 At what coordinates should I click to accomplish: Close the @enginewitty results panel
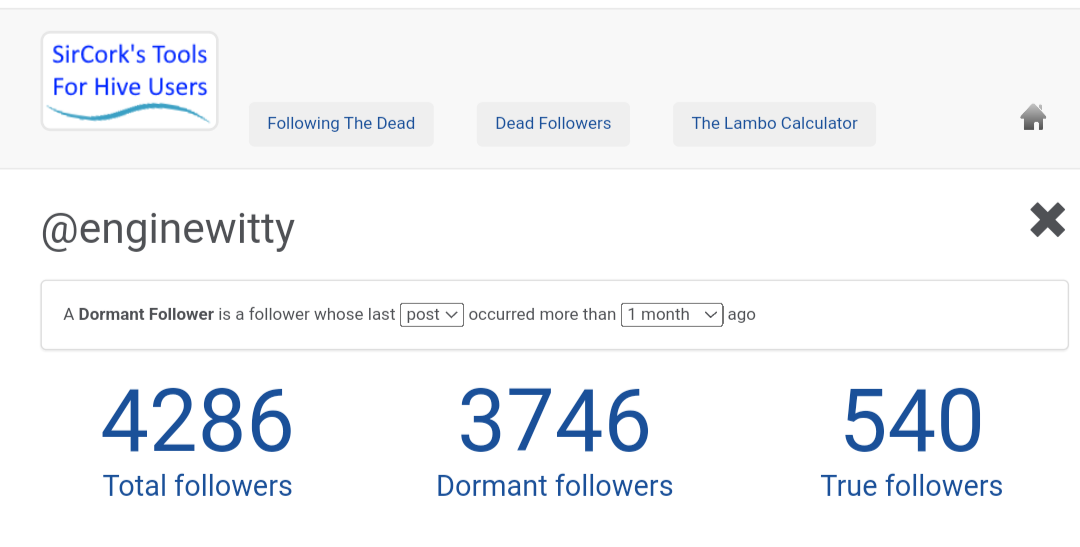pyautogui.click(x=1048, y=220)
